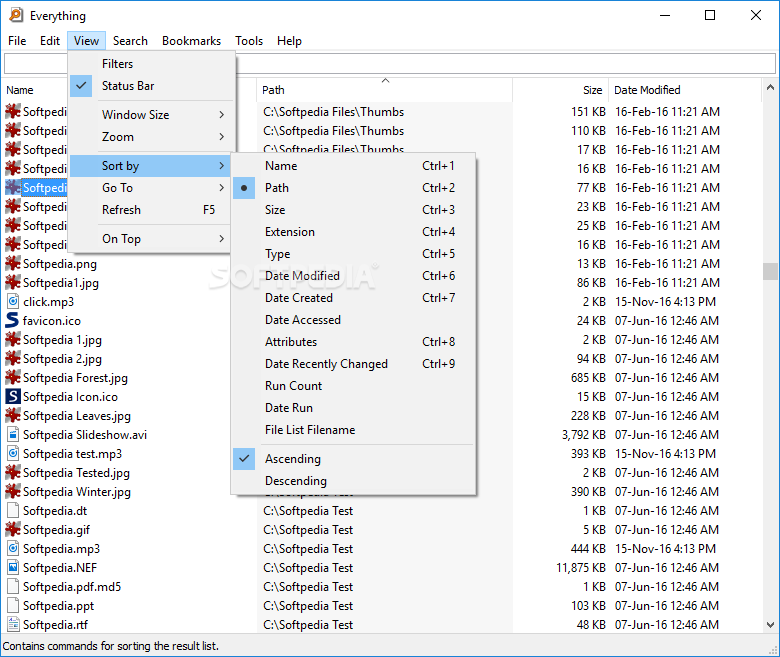Sort by Date Accessed
Screen dimensions: 780x657
coord(353,319)
